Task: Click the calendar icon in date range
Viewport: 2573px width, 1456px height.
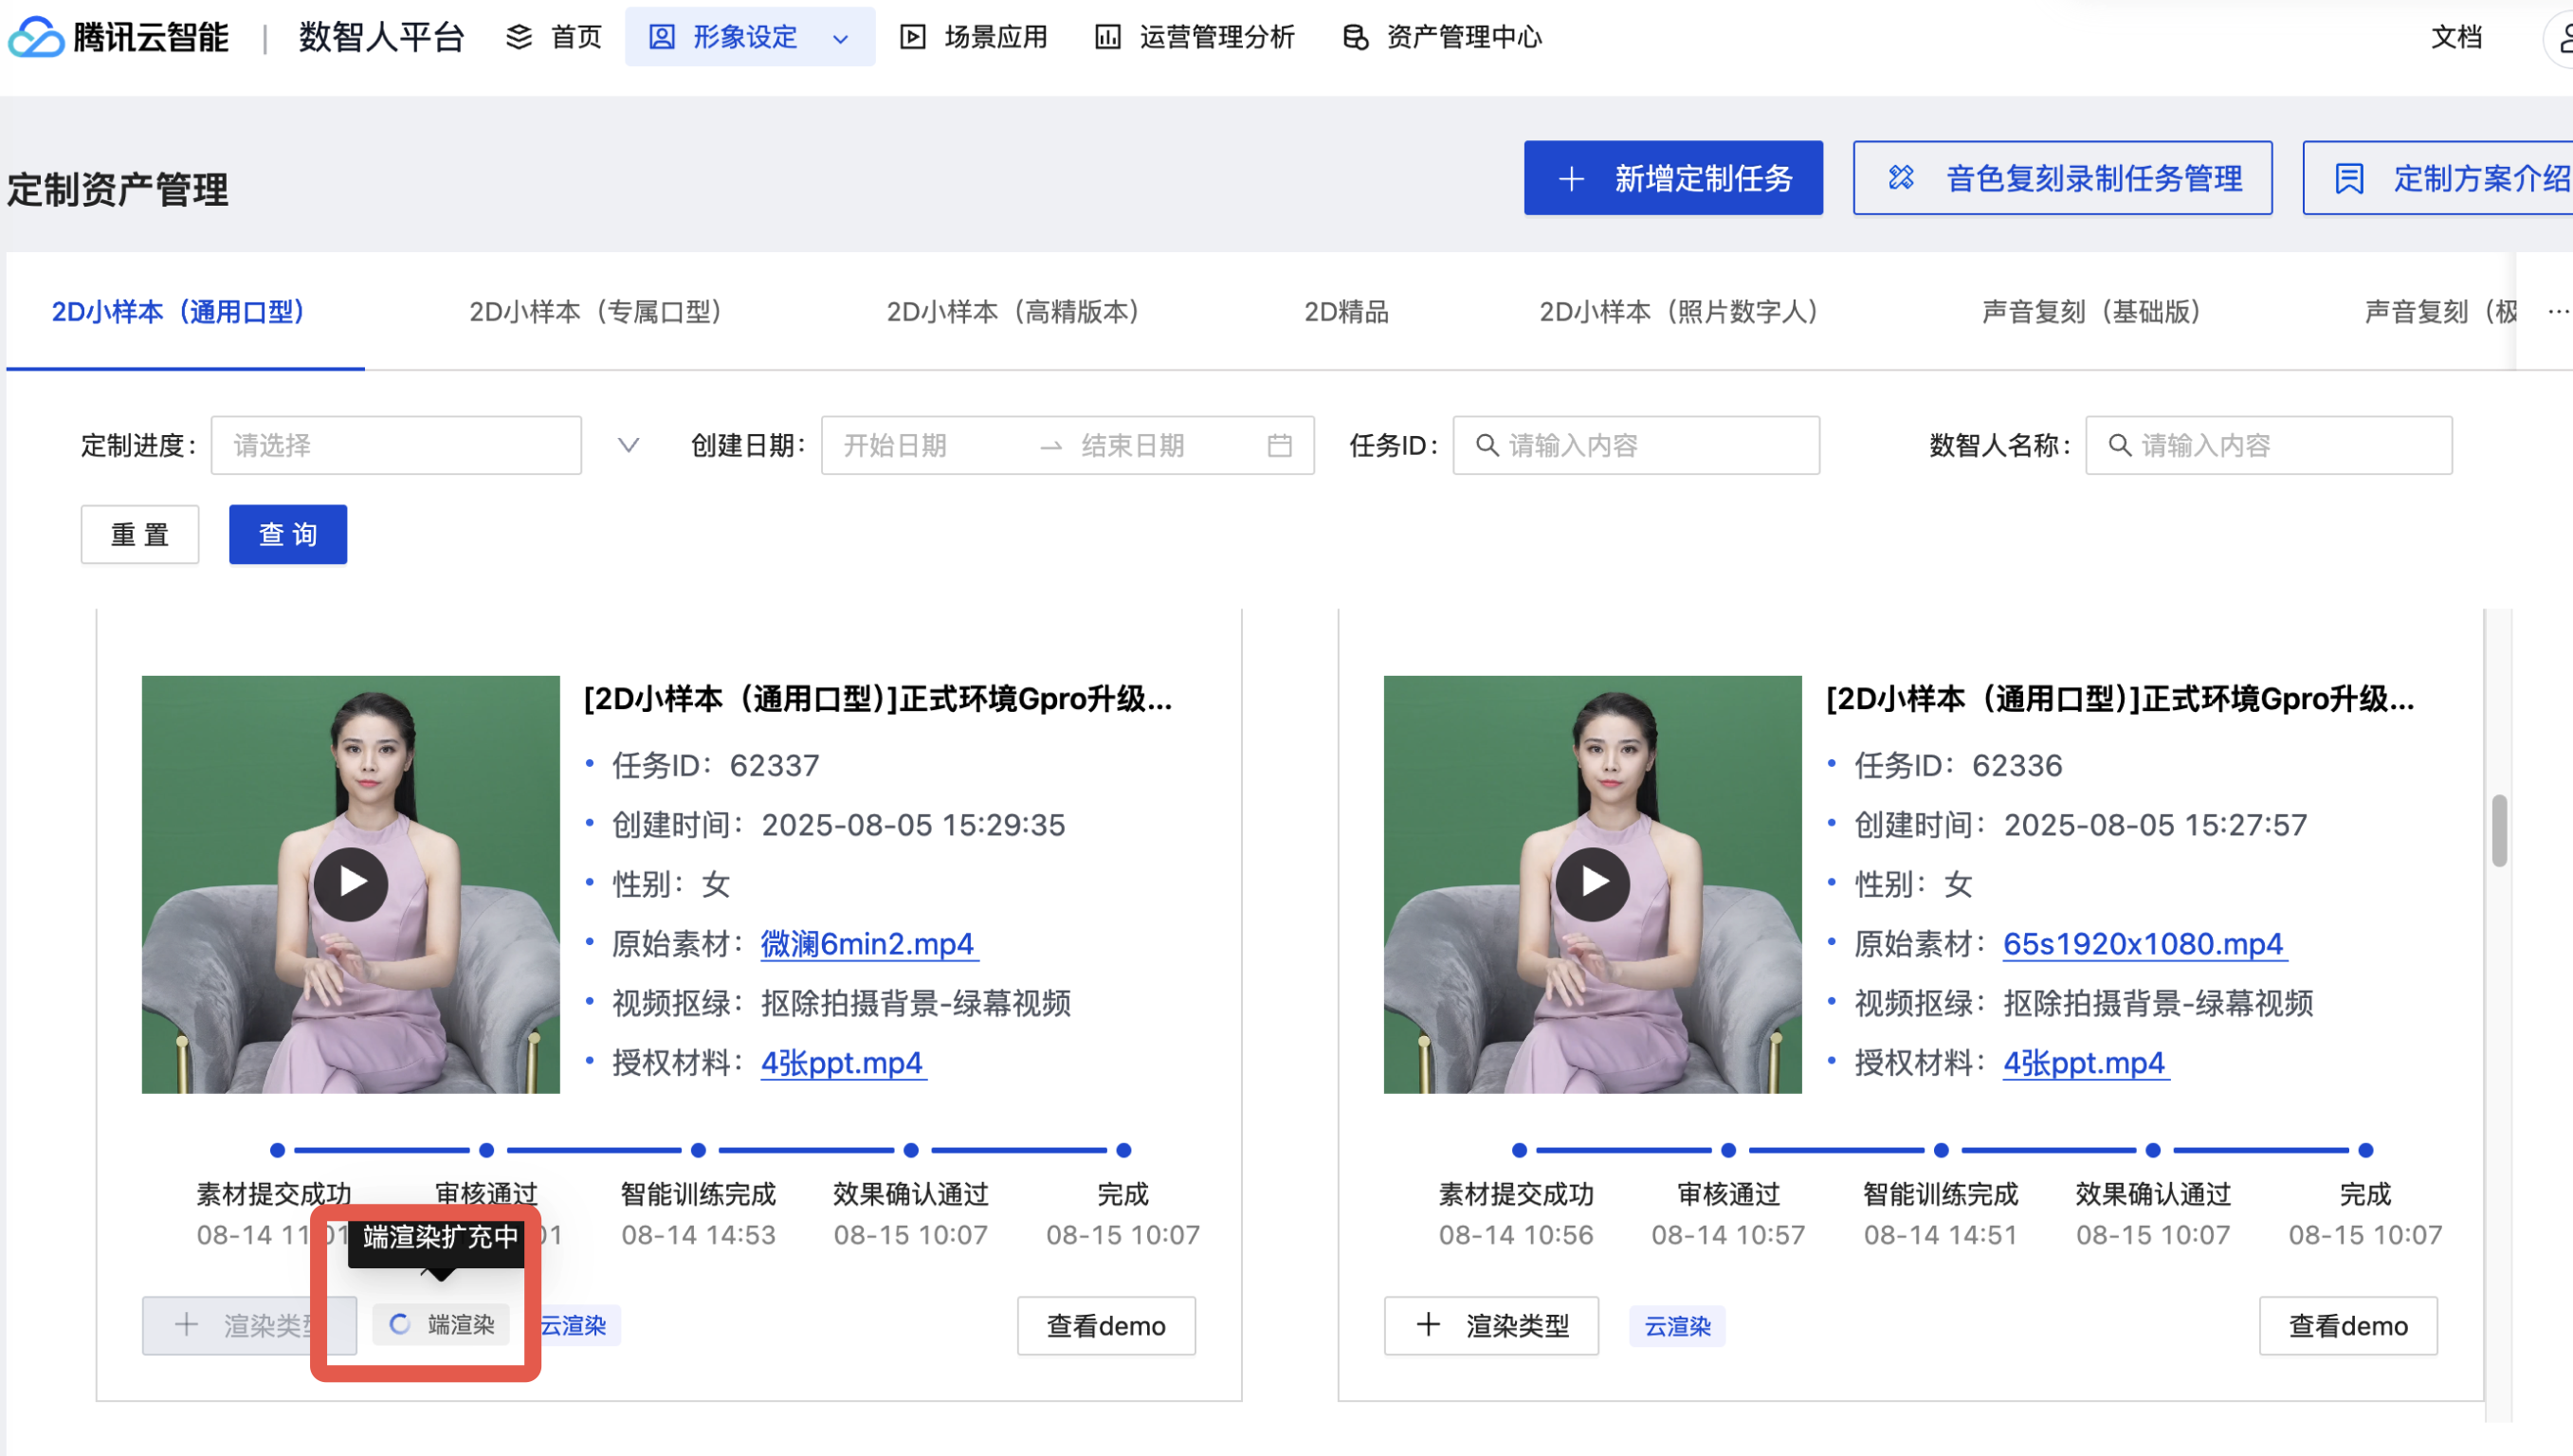Action: point(1279,445)
